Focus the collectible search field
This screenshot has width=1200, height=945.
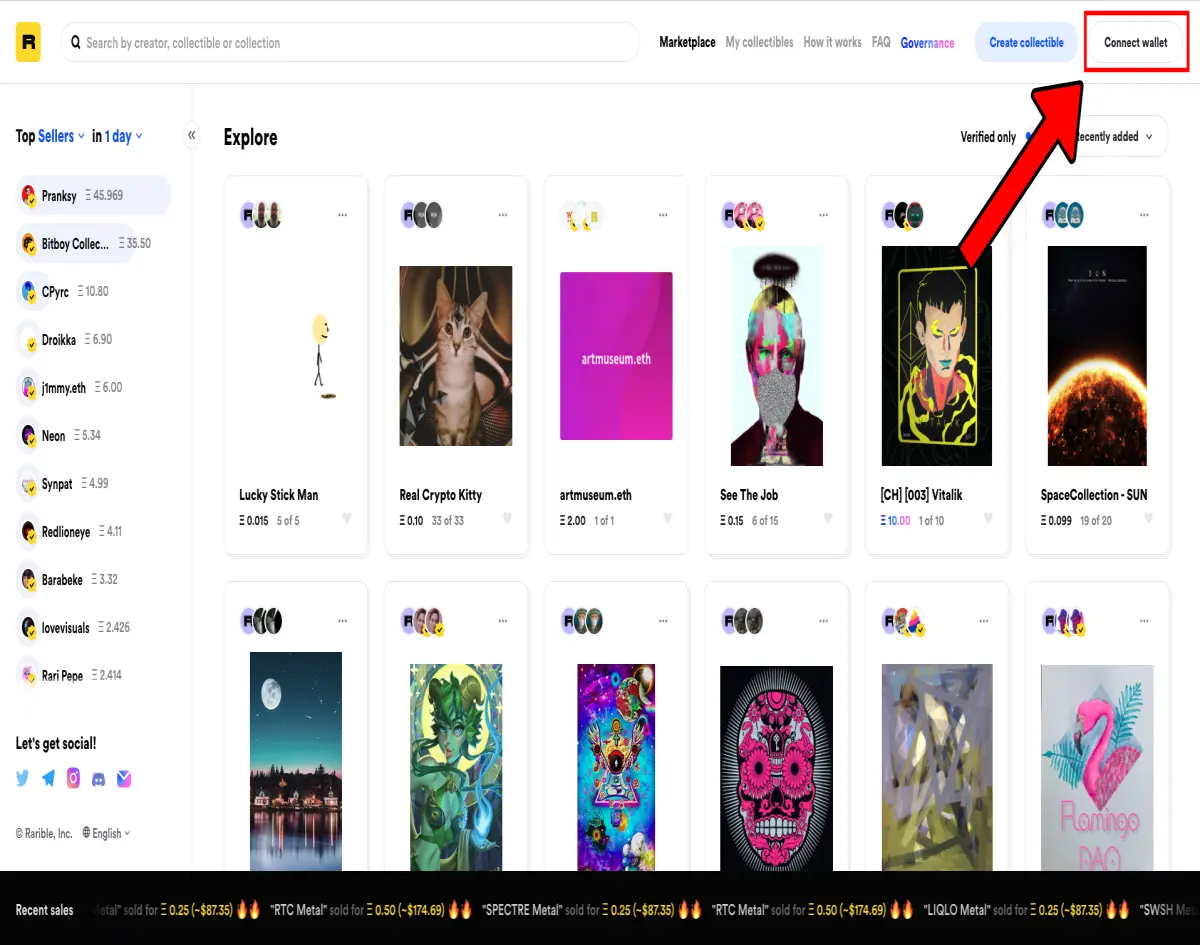coord(350,42)
